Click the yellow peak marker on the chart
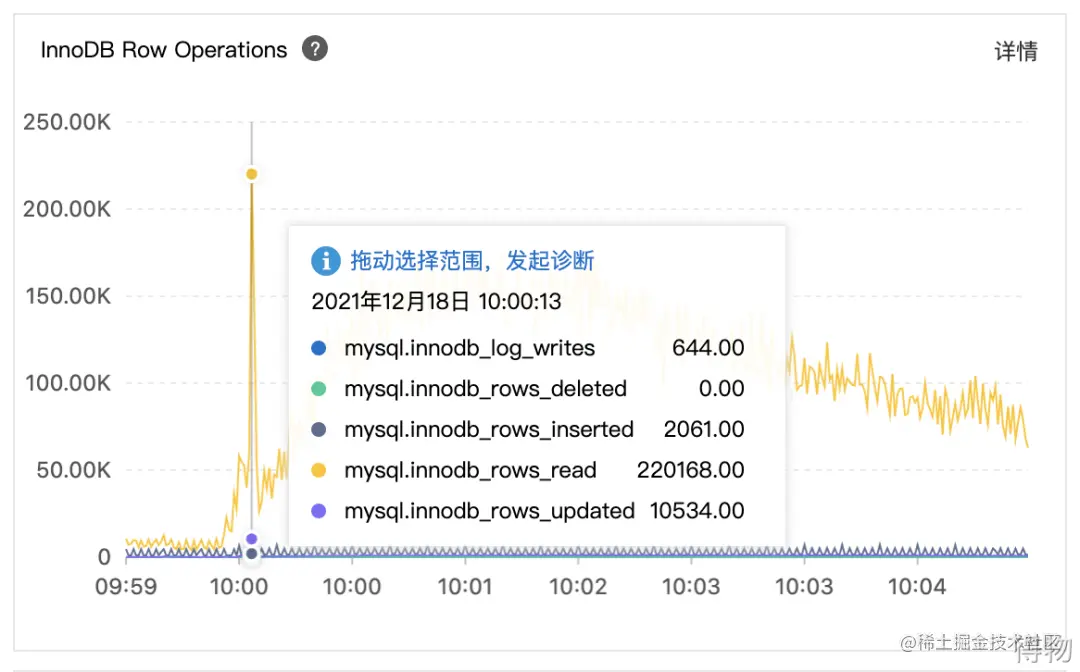The height and width of the screenshot is (672, 1080). click(251, 172)
